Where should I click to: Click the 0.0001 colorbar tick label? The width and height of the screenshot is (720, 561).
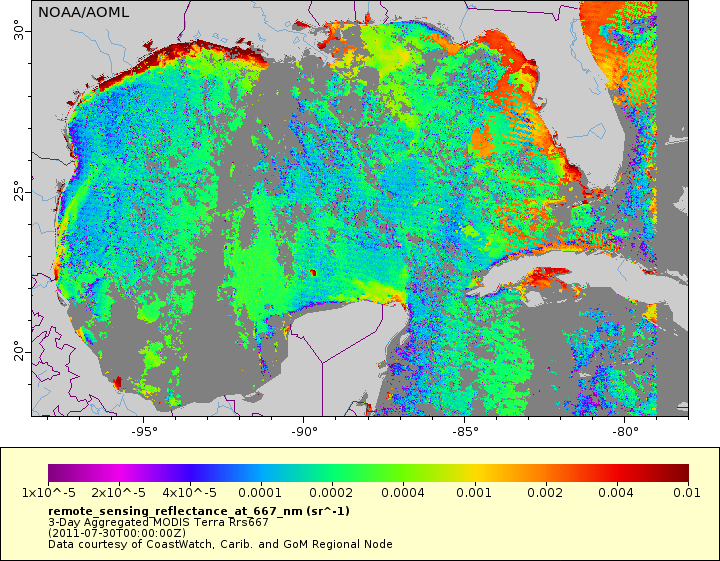[x=260, y=493]
